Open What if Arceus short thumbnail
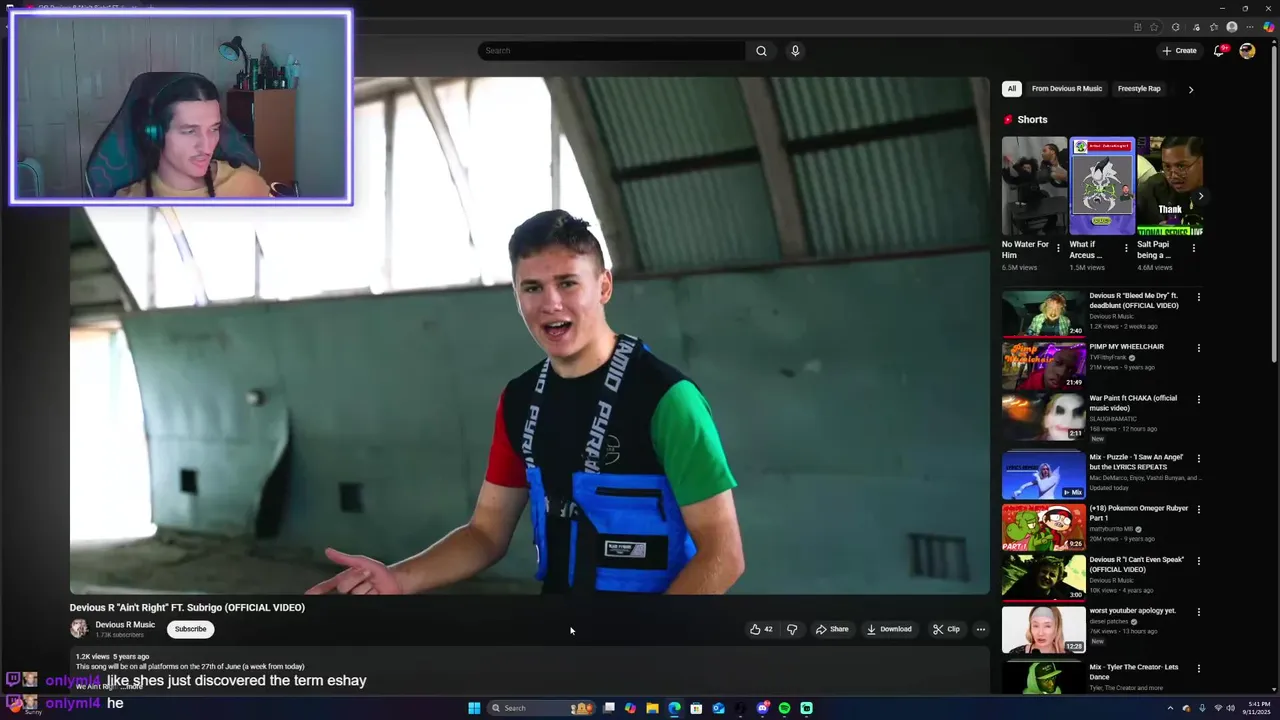The width and height of the screenshot is (1280, 720). pos(1102,186)
